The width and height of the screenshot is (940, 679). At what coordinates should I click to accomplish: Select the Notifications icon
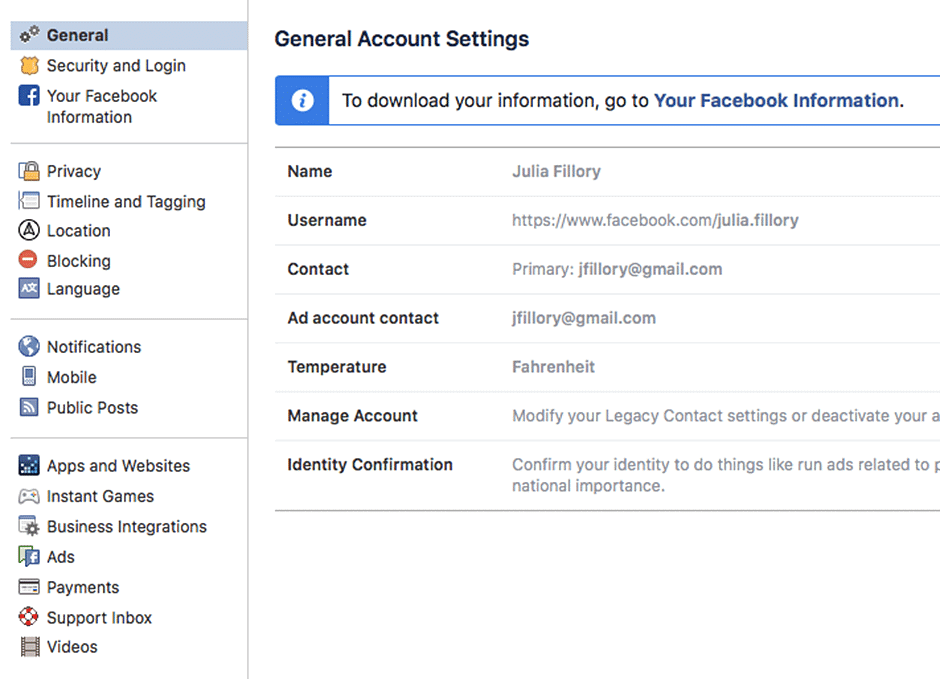click(27, 347)
